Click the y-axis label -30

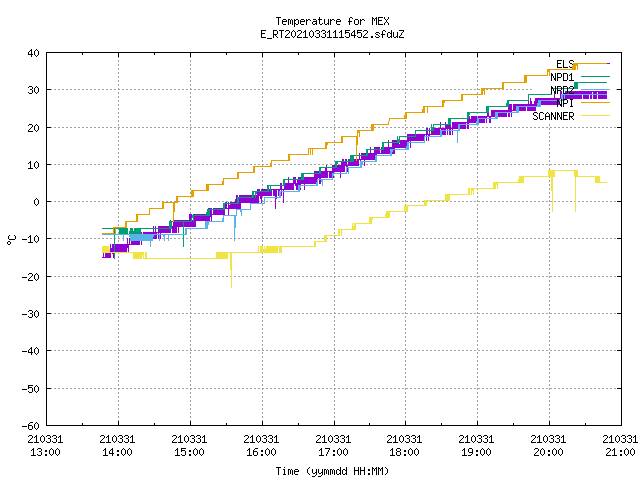point(31,314)
